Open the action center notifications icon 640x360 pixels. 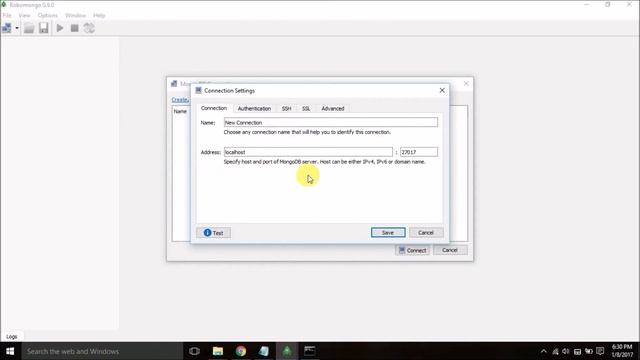[600, 351]
